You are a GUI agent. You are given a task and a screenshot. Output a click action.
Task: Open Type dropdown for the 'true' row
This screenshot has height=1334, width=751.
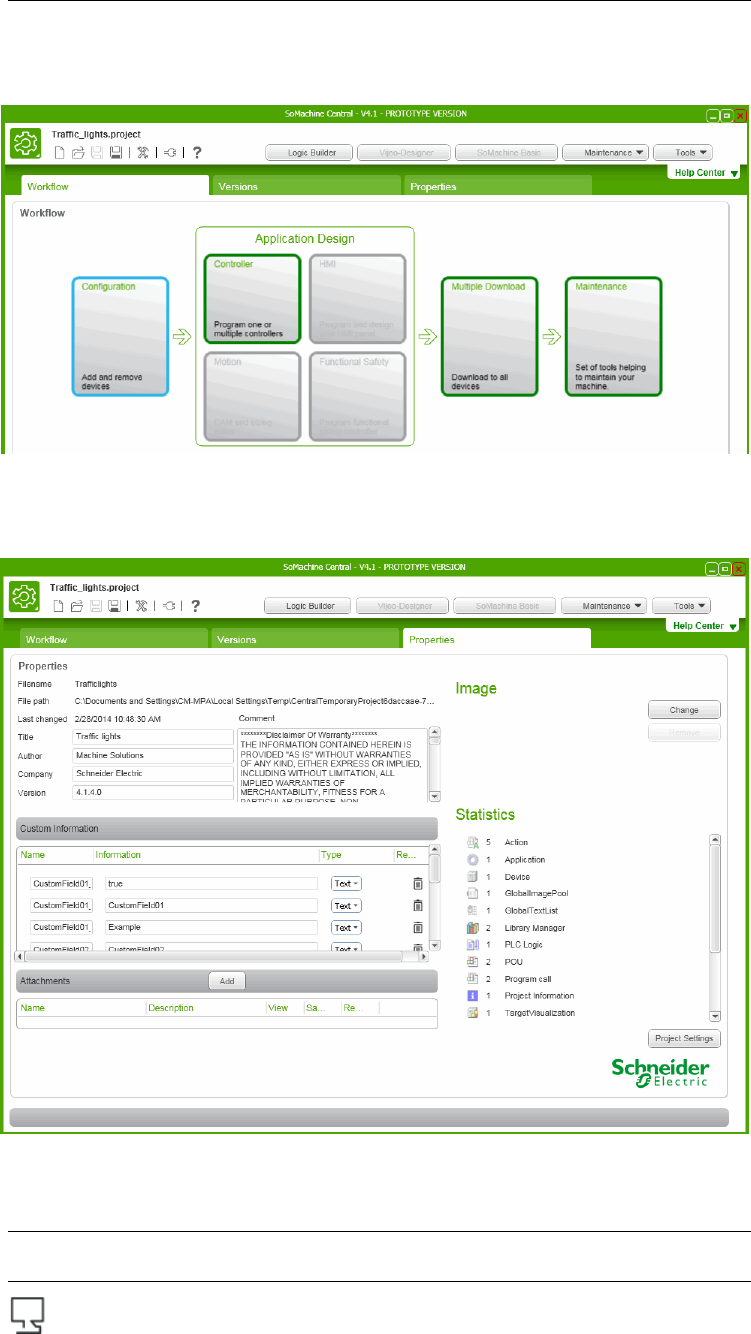tap(346, 883)
